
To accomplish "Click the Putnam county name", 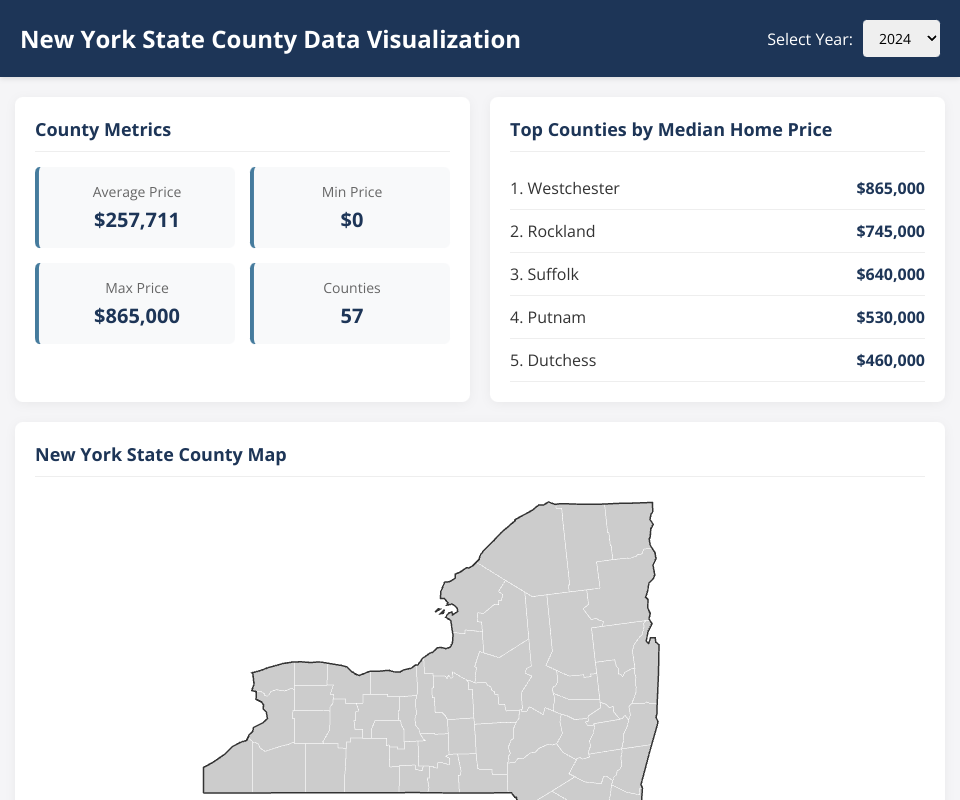I will tap(556, 317).
